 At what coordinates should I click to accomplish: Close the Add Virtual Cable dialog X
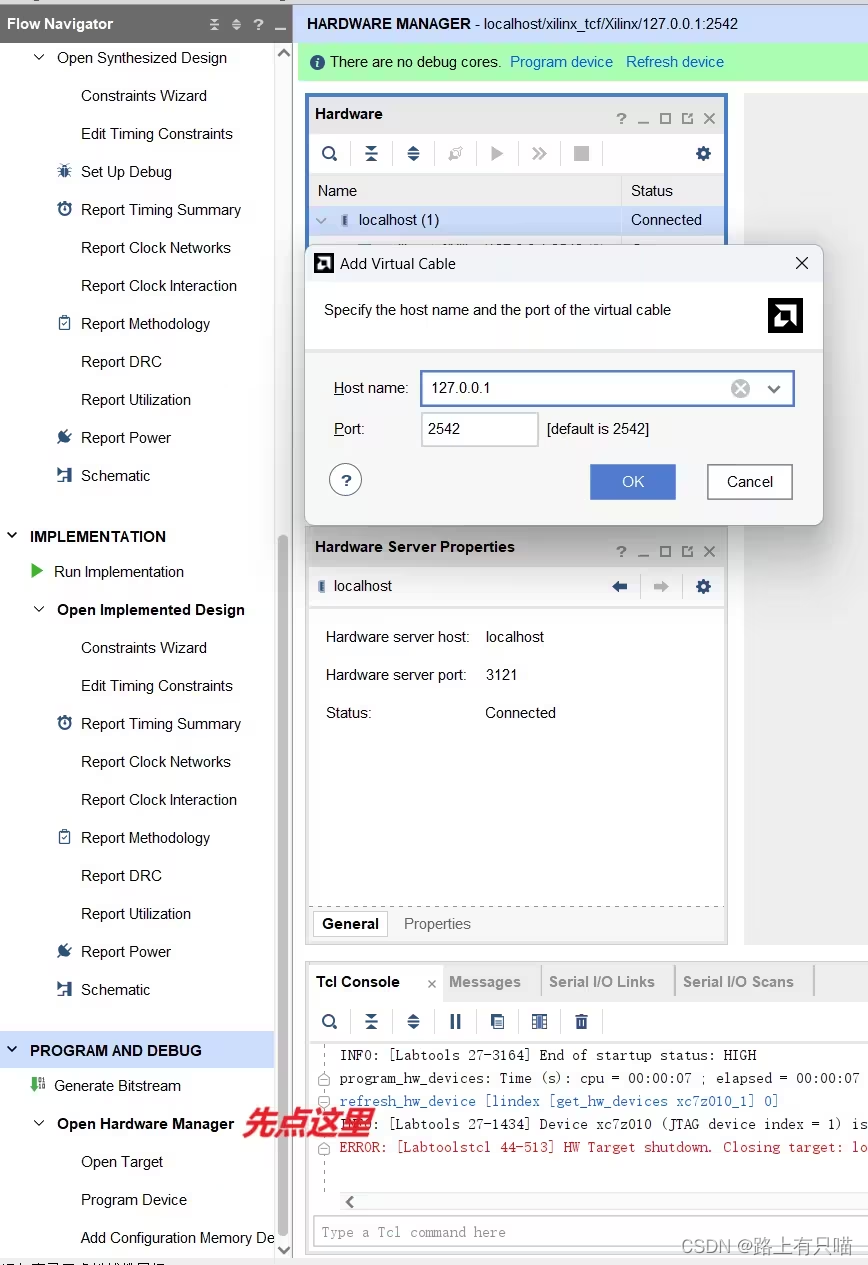tap(801, 263)
